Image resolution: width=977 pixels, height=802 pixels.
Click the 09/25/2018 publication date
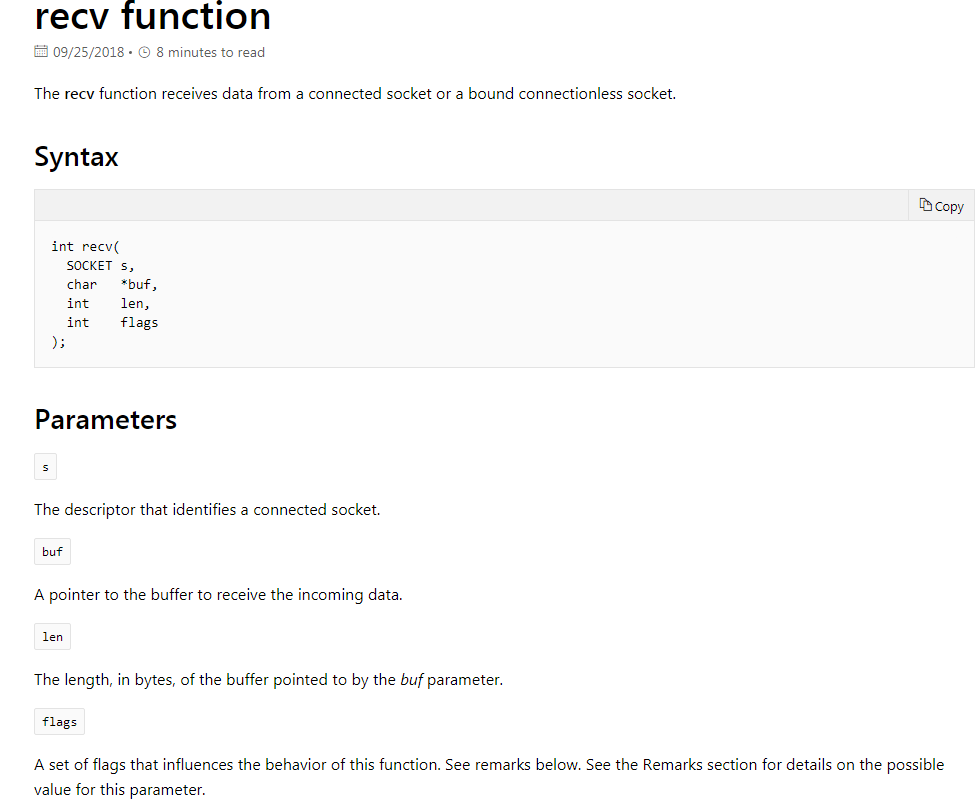(88, 52)
